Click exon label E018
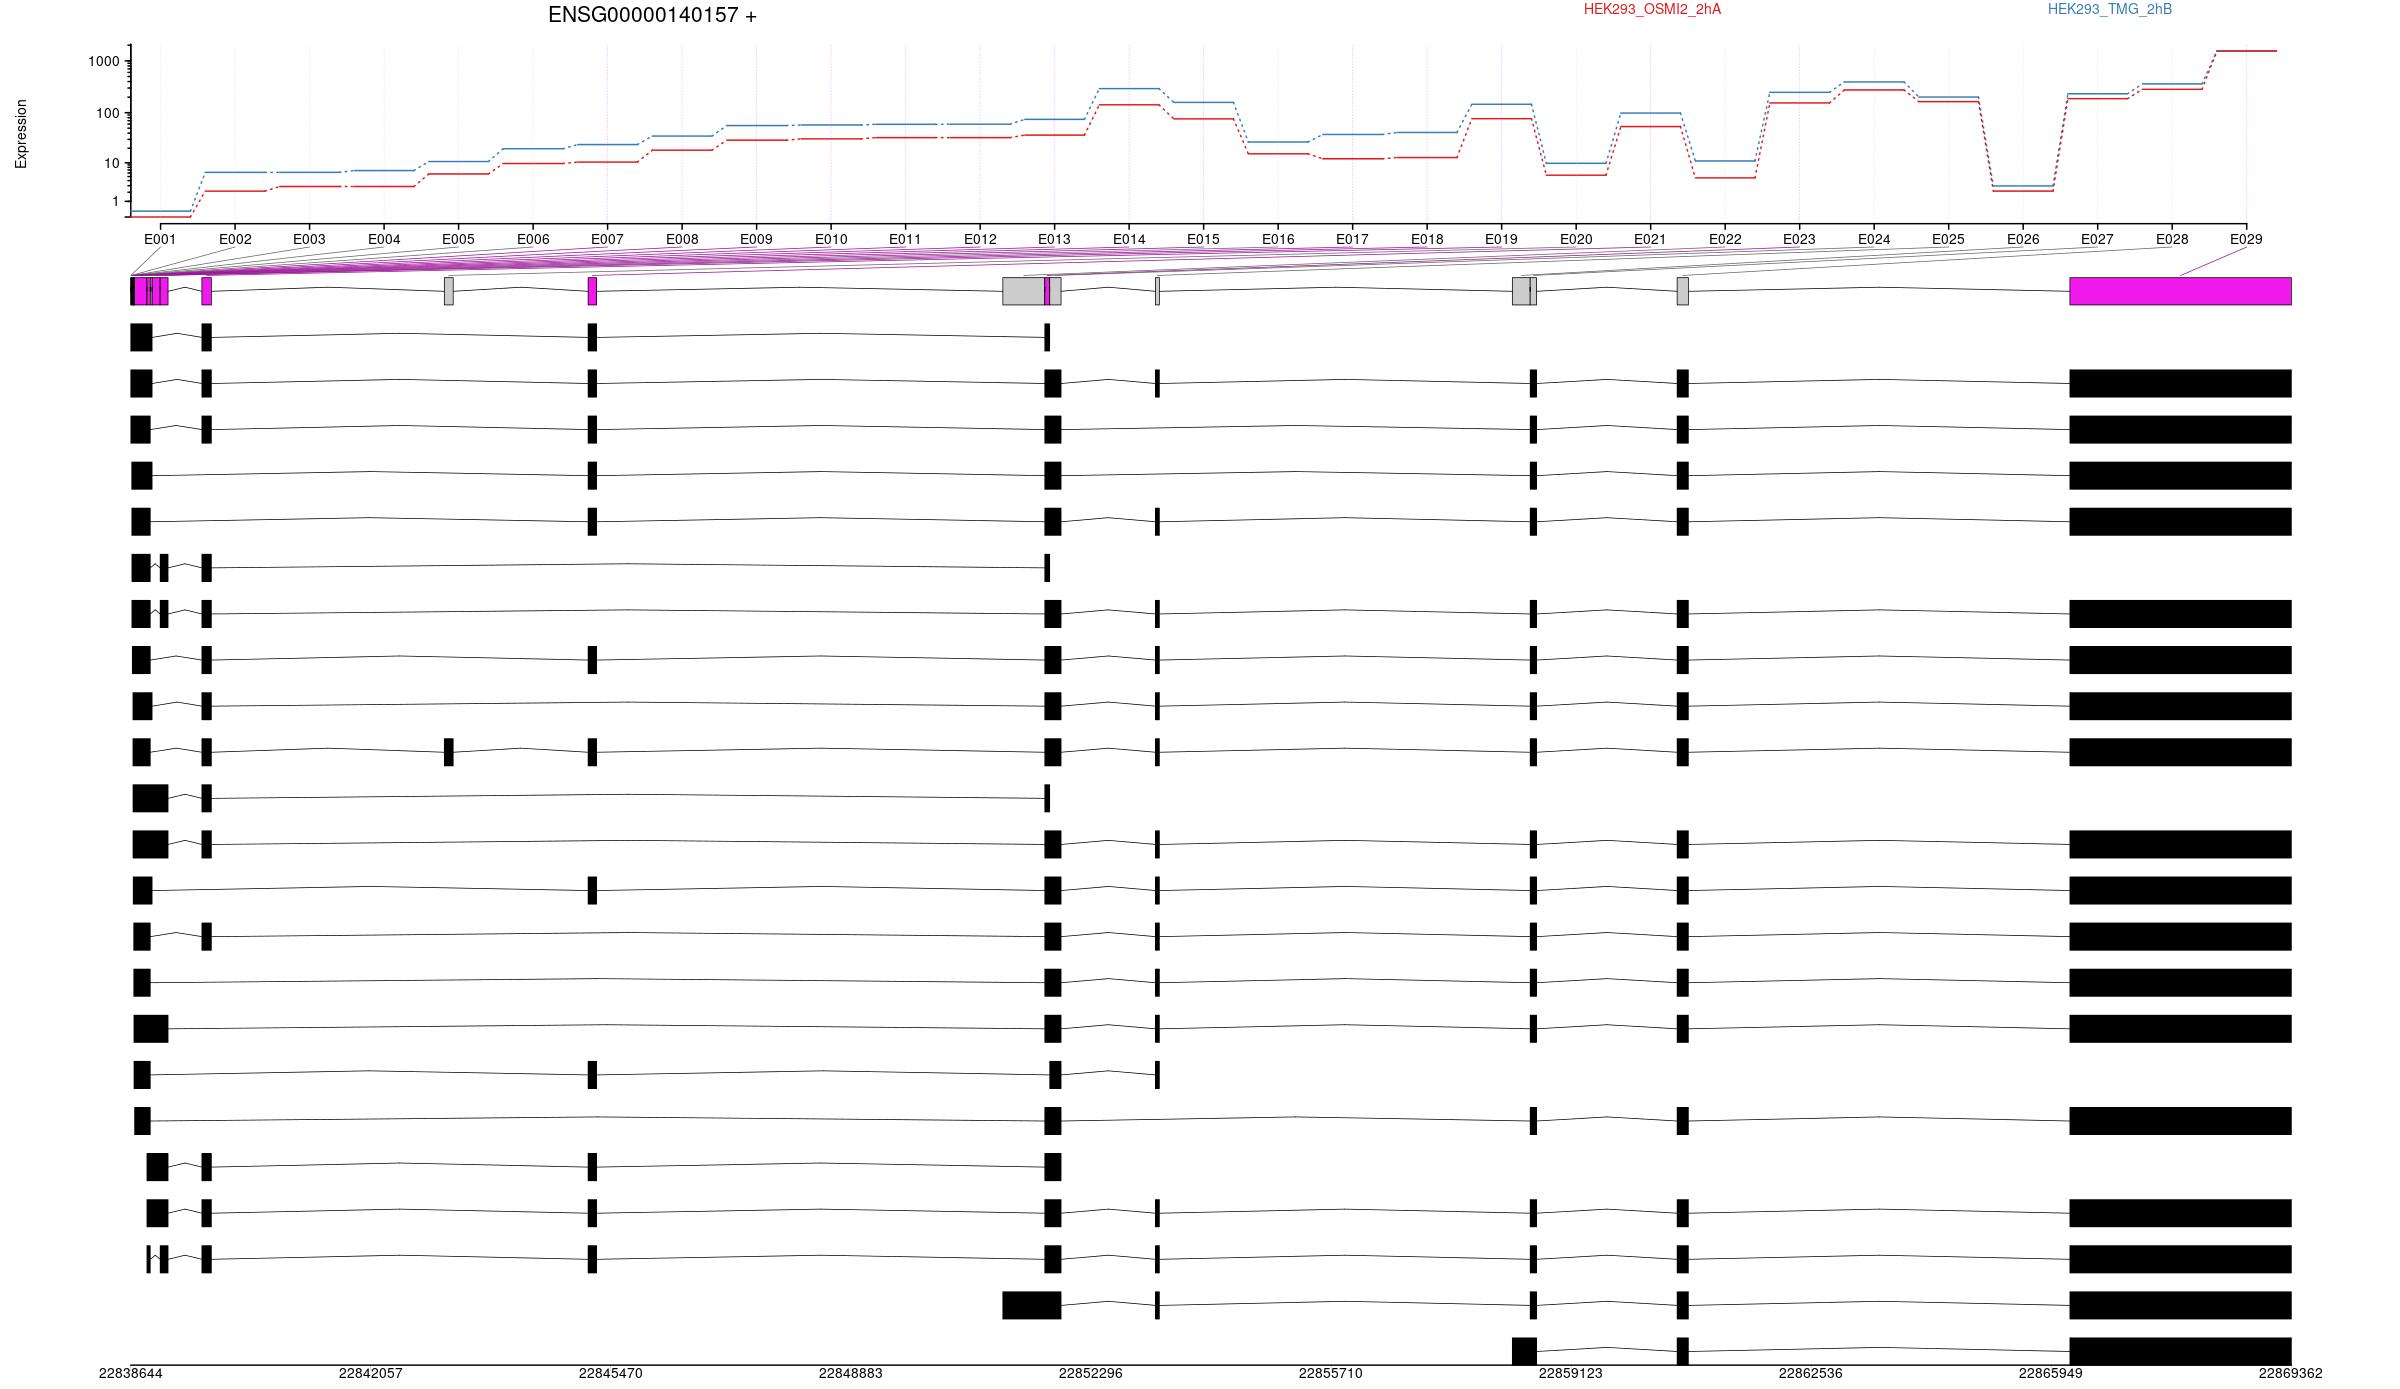The width and height of the screenshot is (2400, 1389). point(1427,239)
